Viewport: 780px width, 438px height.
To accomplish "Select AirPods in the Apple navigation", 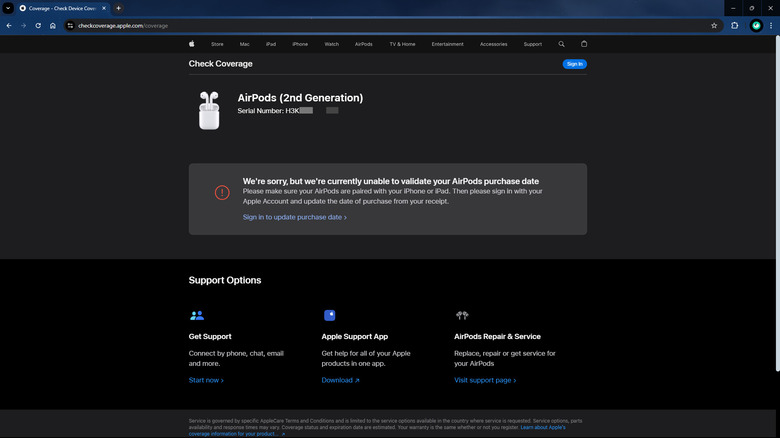I will (363, 44).
